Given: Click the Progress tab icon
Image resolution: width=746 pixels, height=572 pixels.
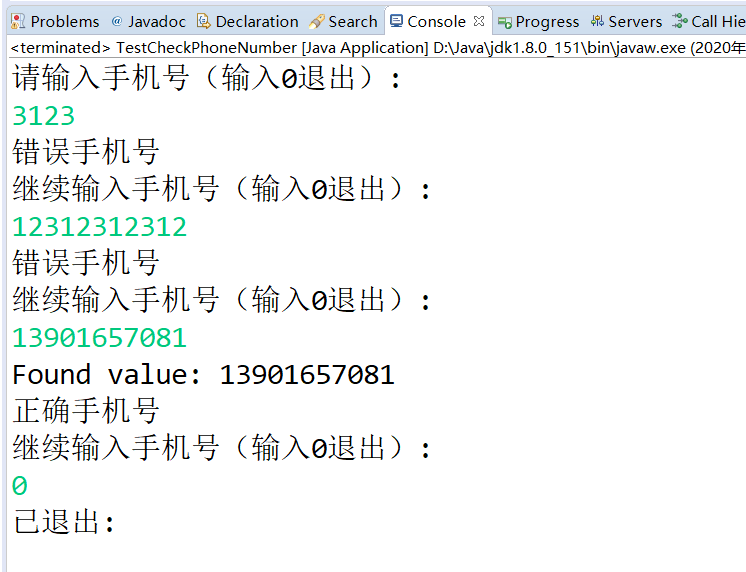Looking at the screenshot, I should [505, 22].
